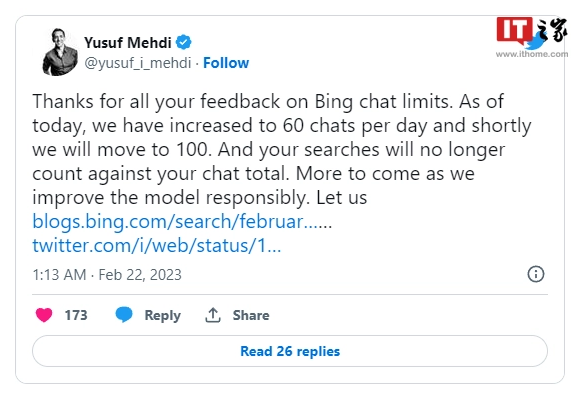Open the blogs.bing.com search link

pyautogui.click(x=182, y=222)
